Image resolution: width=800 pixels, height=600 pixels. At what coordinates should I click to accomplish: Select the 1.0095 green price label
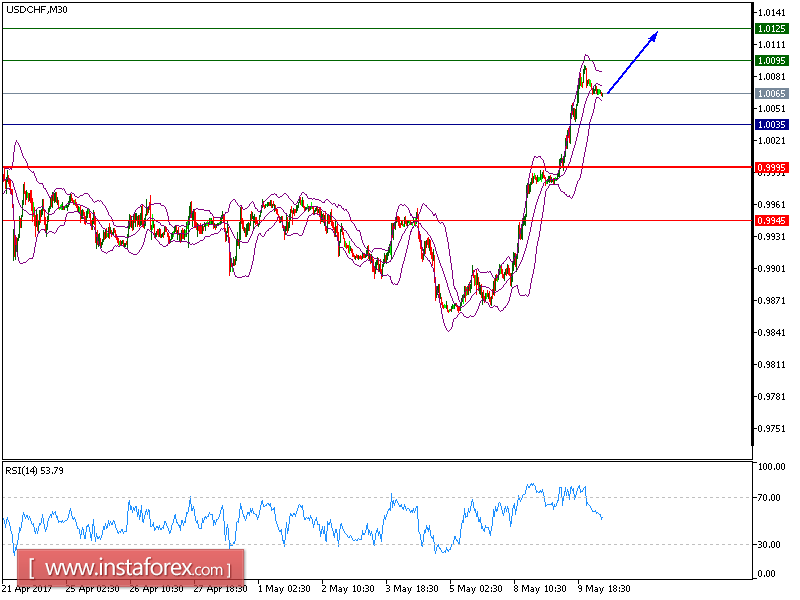point(771,61)
